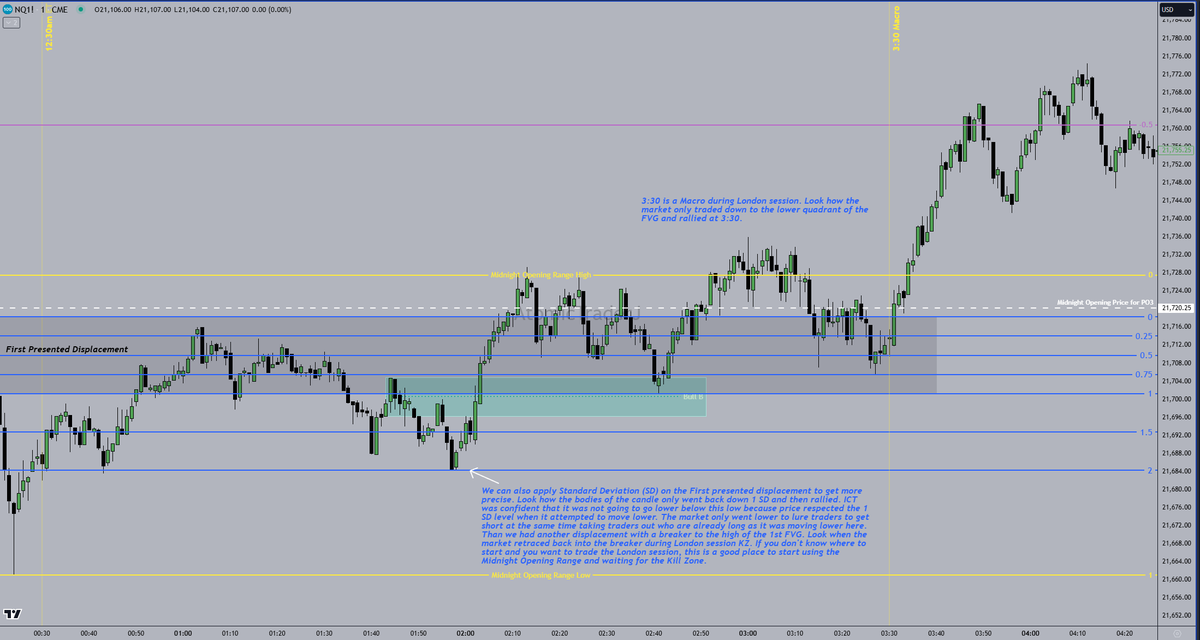The height and width of the screenshot is (640, 1200).
Task: Expand the collapsed indicators legend showing 2
Action: coord(11,23)
